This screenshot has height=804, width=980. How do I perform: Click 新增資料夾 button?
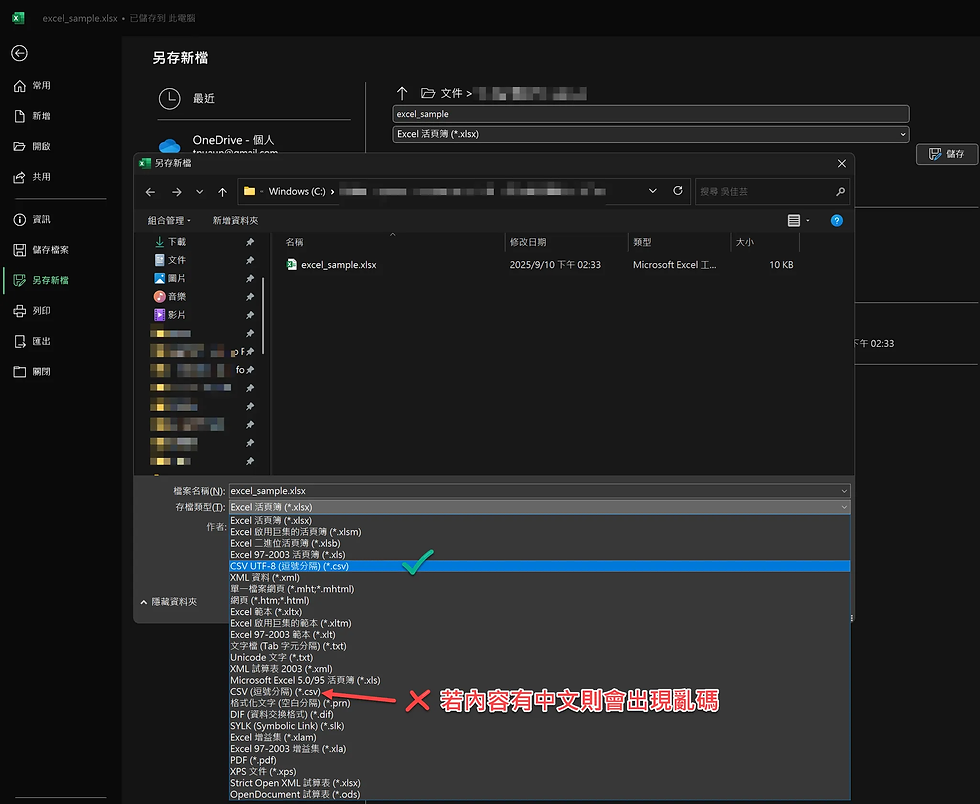(235, 220)
